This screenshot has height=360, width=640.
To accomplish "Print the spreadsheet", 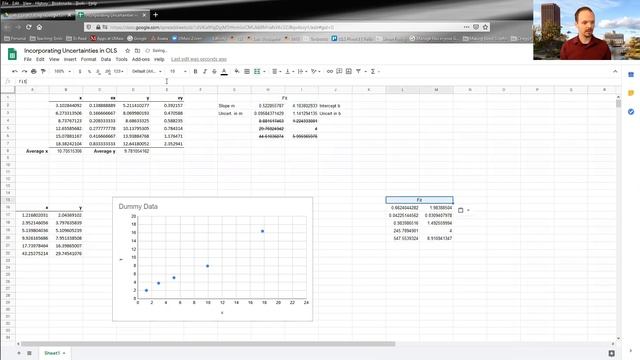I will tap(33, 71).
